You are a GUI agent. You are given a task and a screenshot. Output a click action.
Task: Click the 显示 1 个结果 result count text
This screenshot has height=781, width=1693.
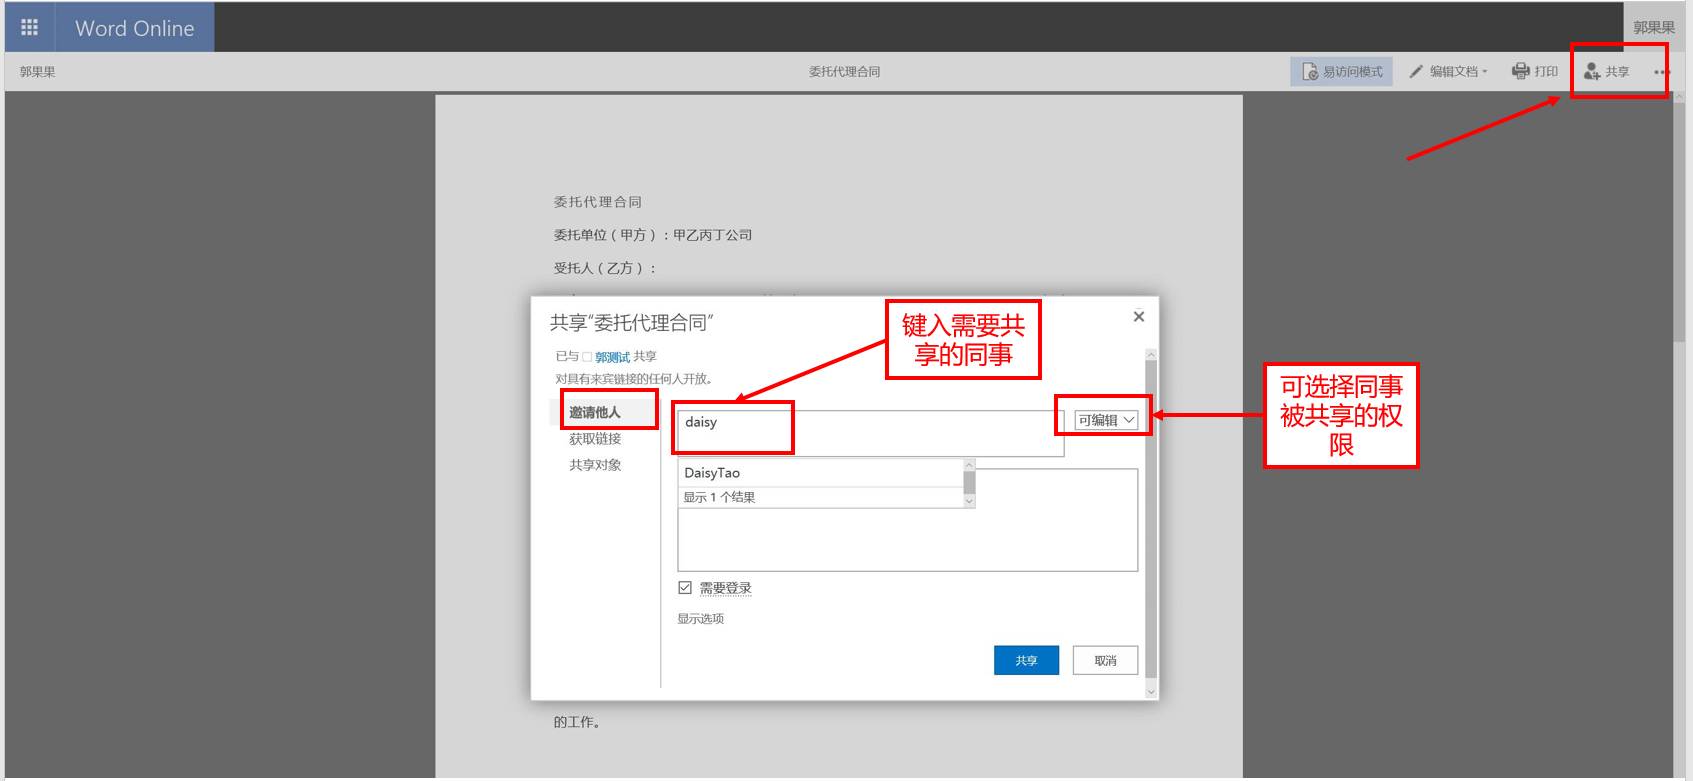click(719, 497)
